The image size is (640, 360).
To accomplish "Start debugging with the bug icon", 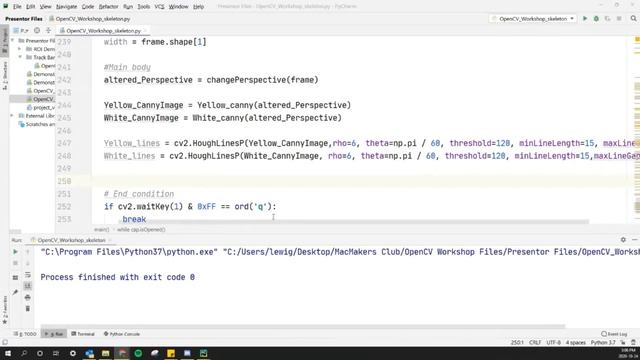I will click(596, 19).
